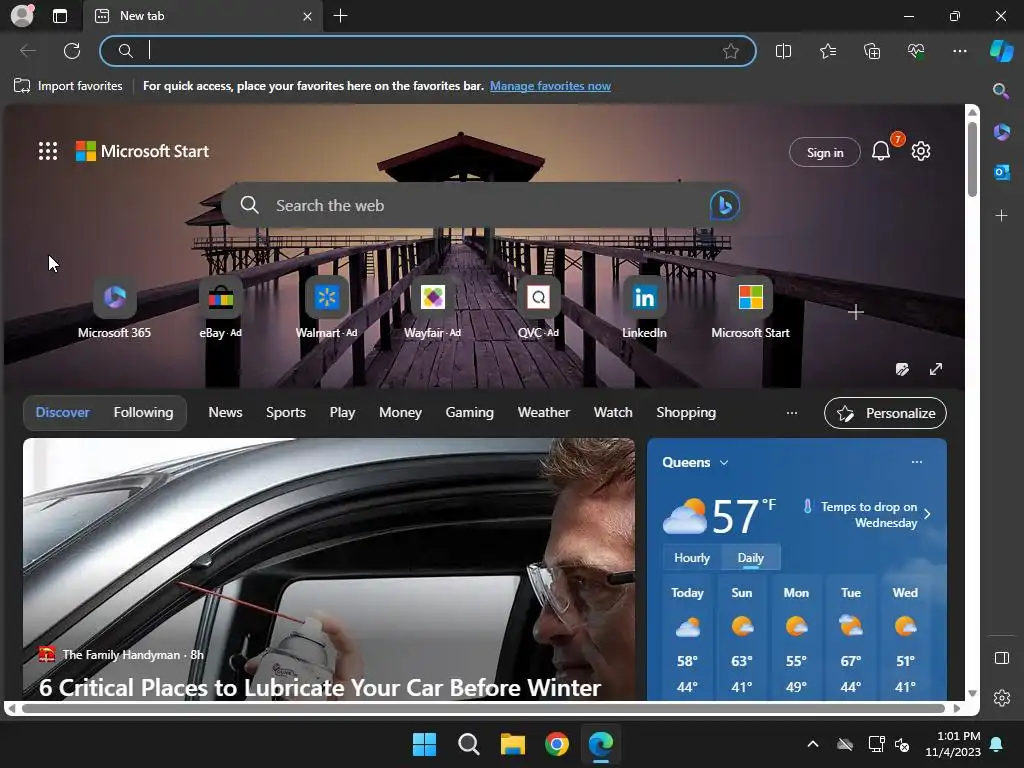Viewport: 1024px width, 768px height.
Task: Open File Explorer from taskbar
Action: (513, 744)
